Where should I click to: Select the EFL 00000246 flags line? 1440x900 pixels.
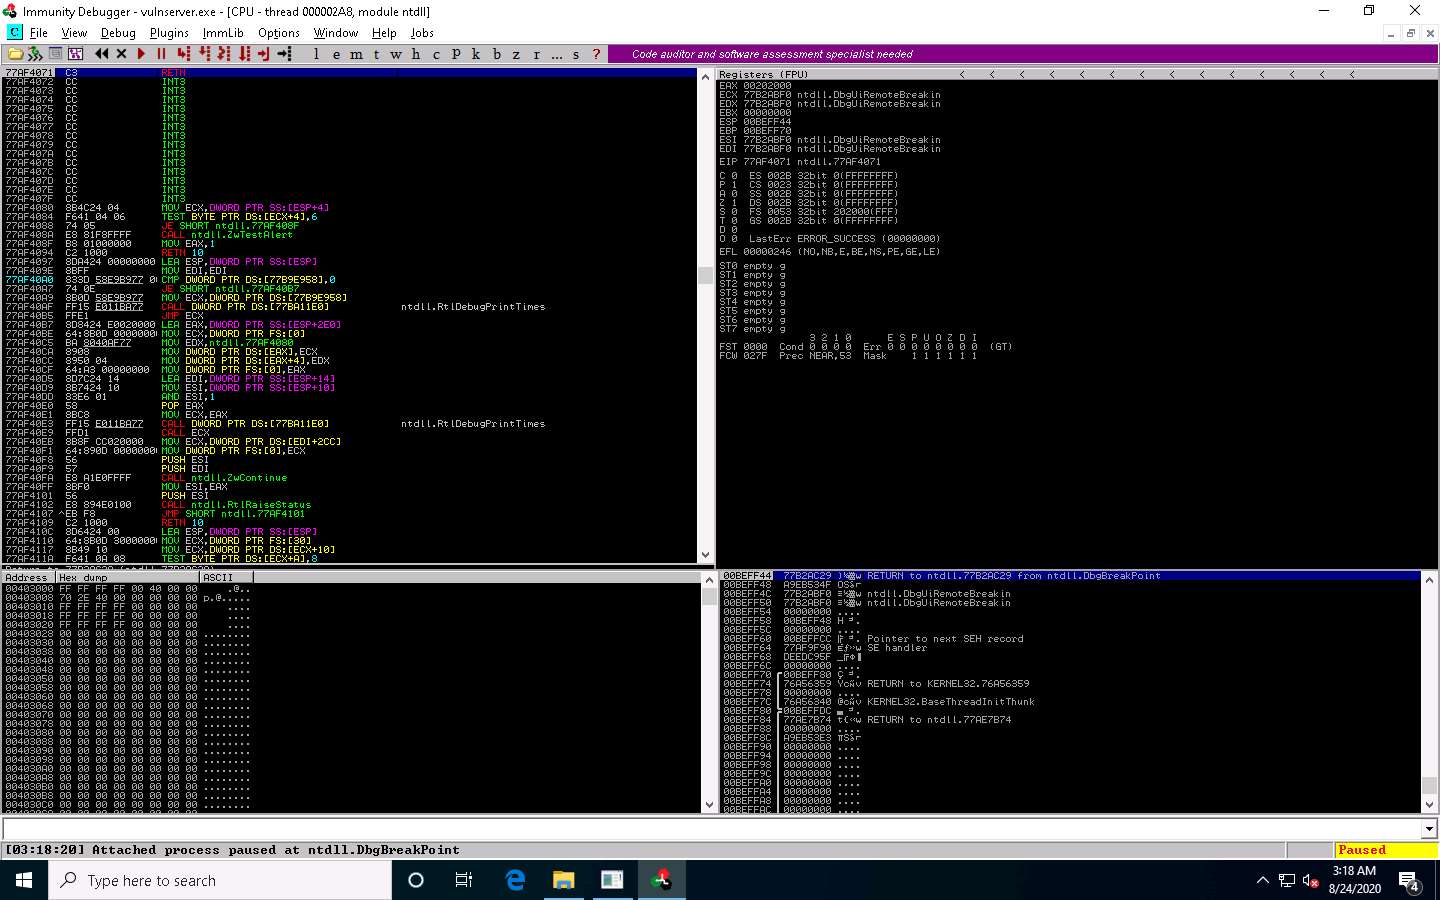pos(830,252)
